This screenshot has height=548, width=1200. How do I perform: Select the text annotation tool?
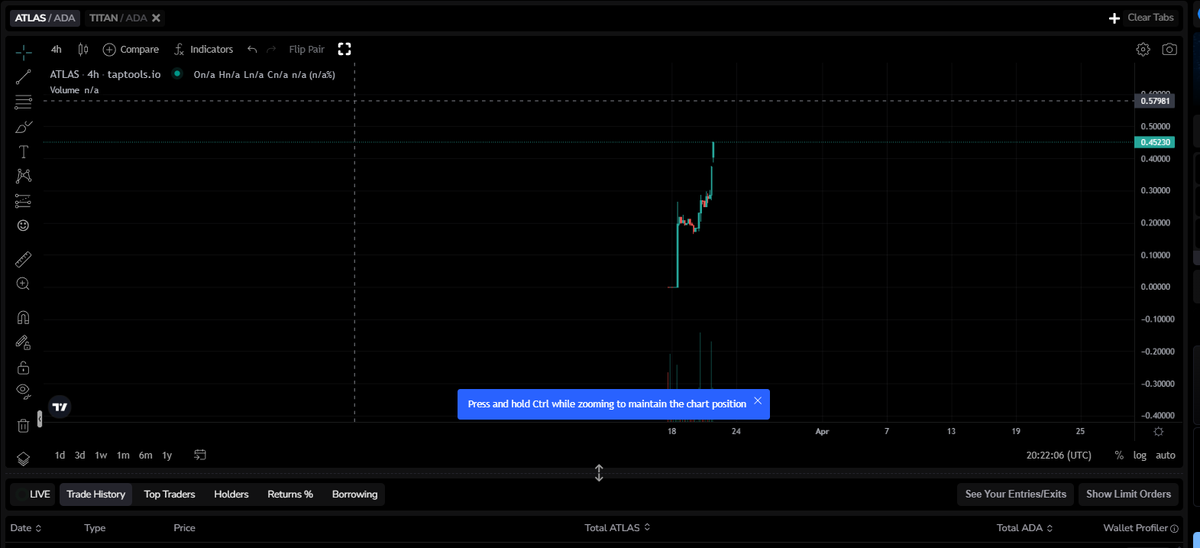click(23, 151)
